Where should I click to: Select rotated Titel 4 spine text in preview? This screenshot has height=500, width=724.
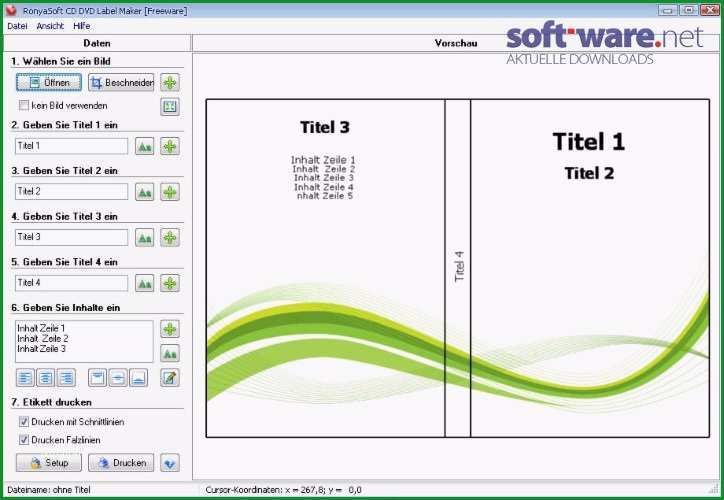(x=459, y=266)
